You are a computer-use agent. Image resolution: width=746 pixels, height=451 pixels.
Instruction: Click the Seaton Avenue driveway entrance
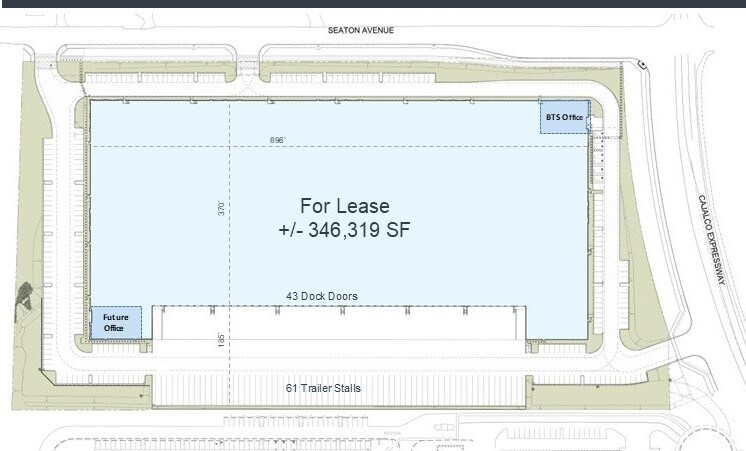[248, 68]
